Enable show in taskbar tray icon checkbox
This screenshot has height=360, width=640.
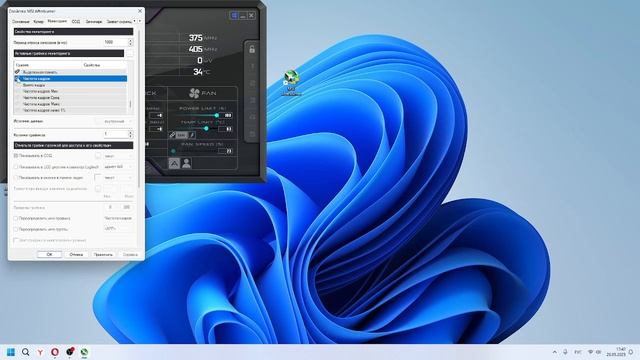pyautogui.click(x=16, y=178)
